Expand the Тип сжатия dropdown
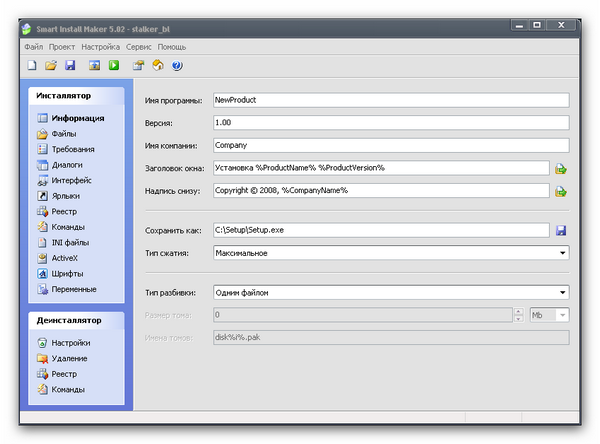The image size is (600, 444). [563, 253]
